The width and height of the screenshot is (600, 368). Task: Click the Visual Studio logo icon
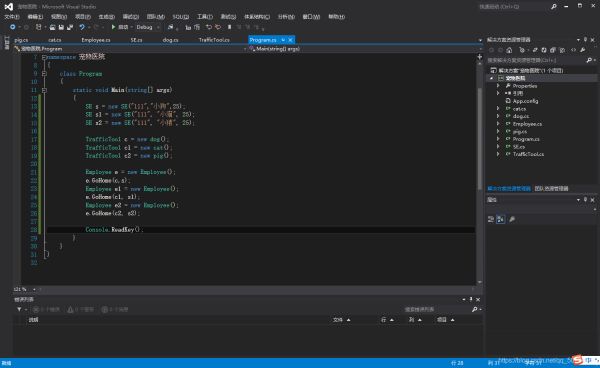click(x=8, y=7)
